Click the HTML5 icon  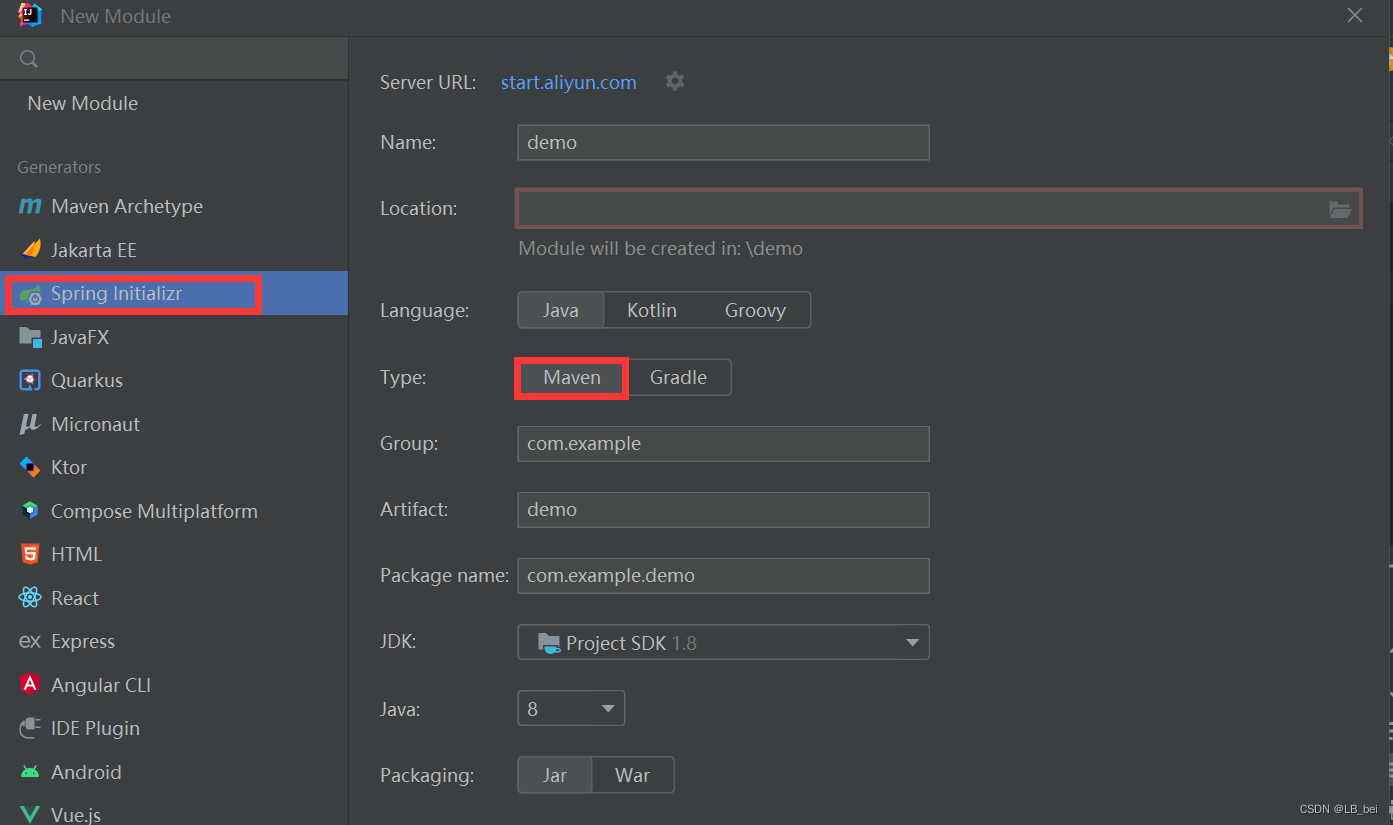pyautogui.click(x=30, y=554)
